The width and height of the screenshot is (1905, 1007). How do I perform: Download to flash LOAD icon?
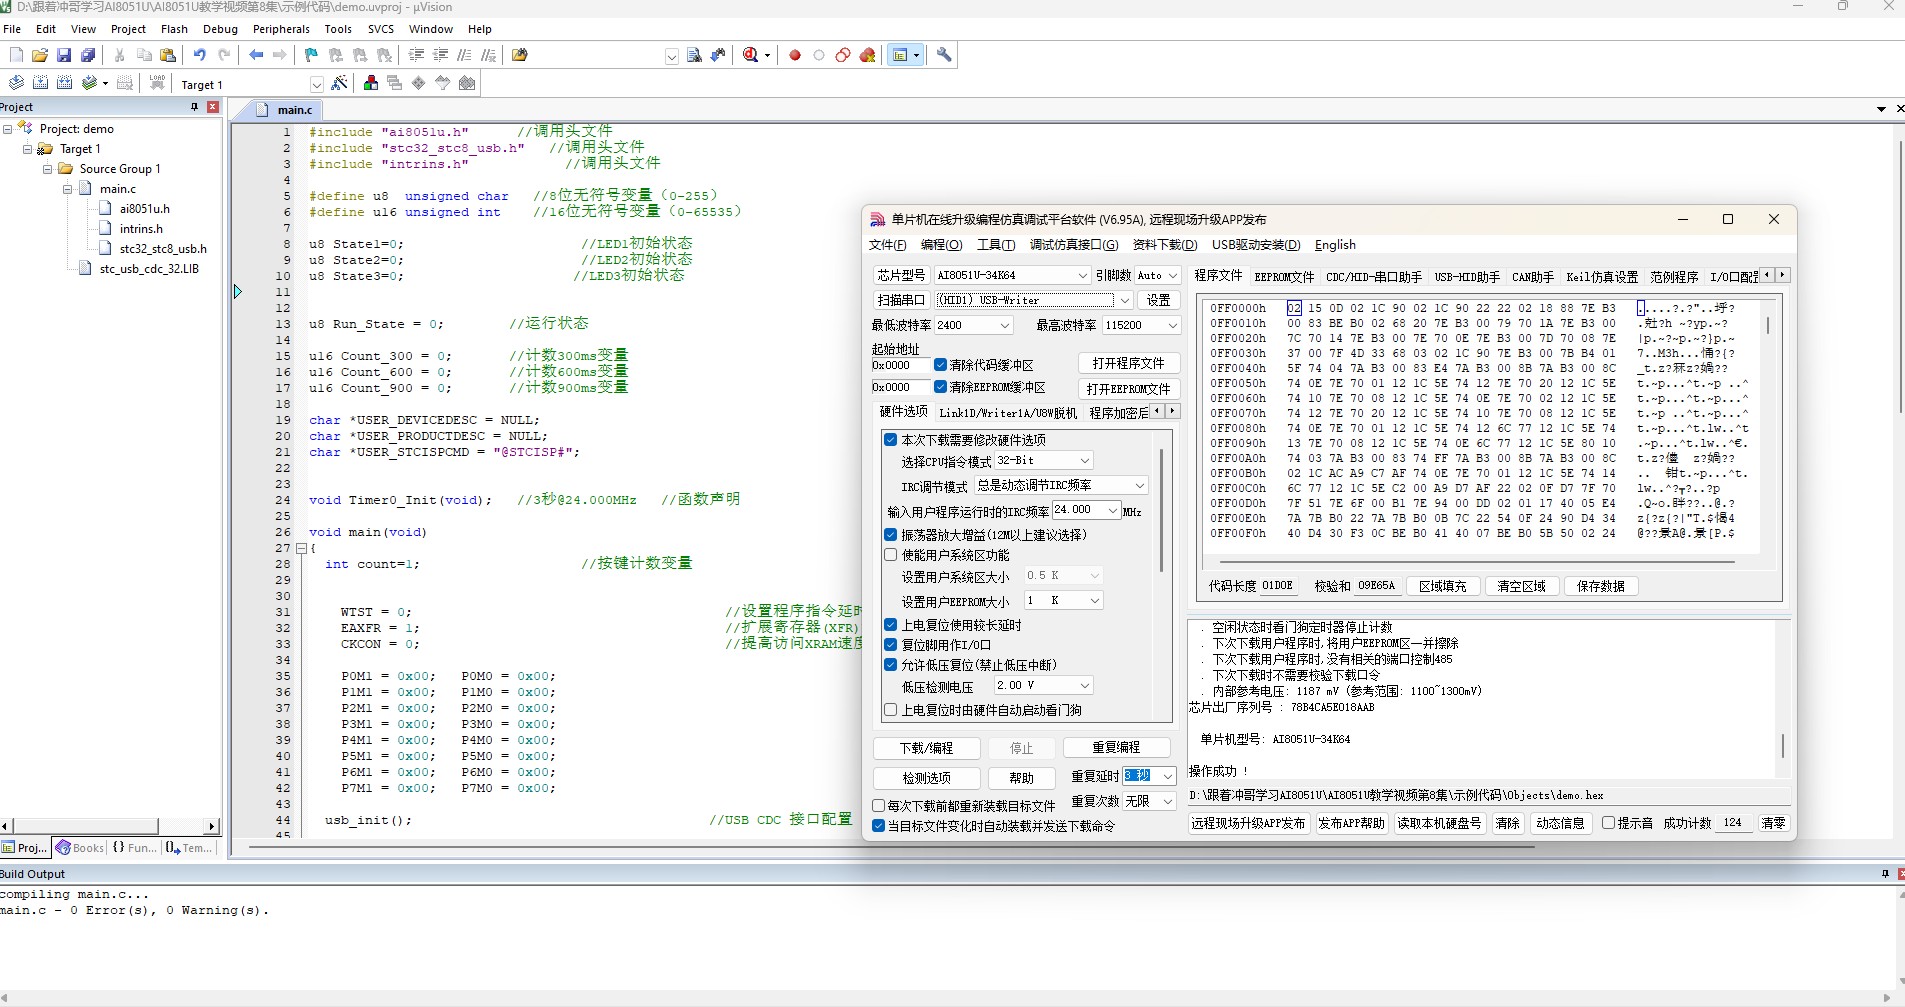(157, 83)
